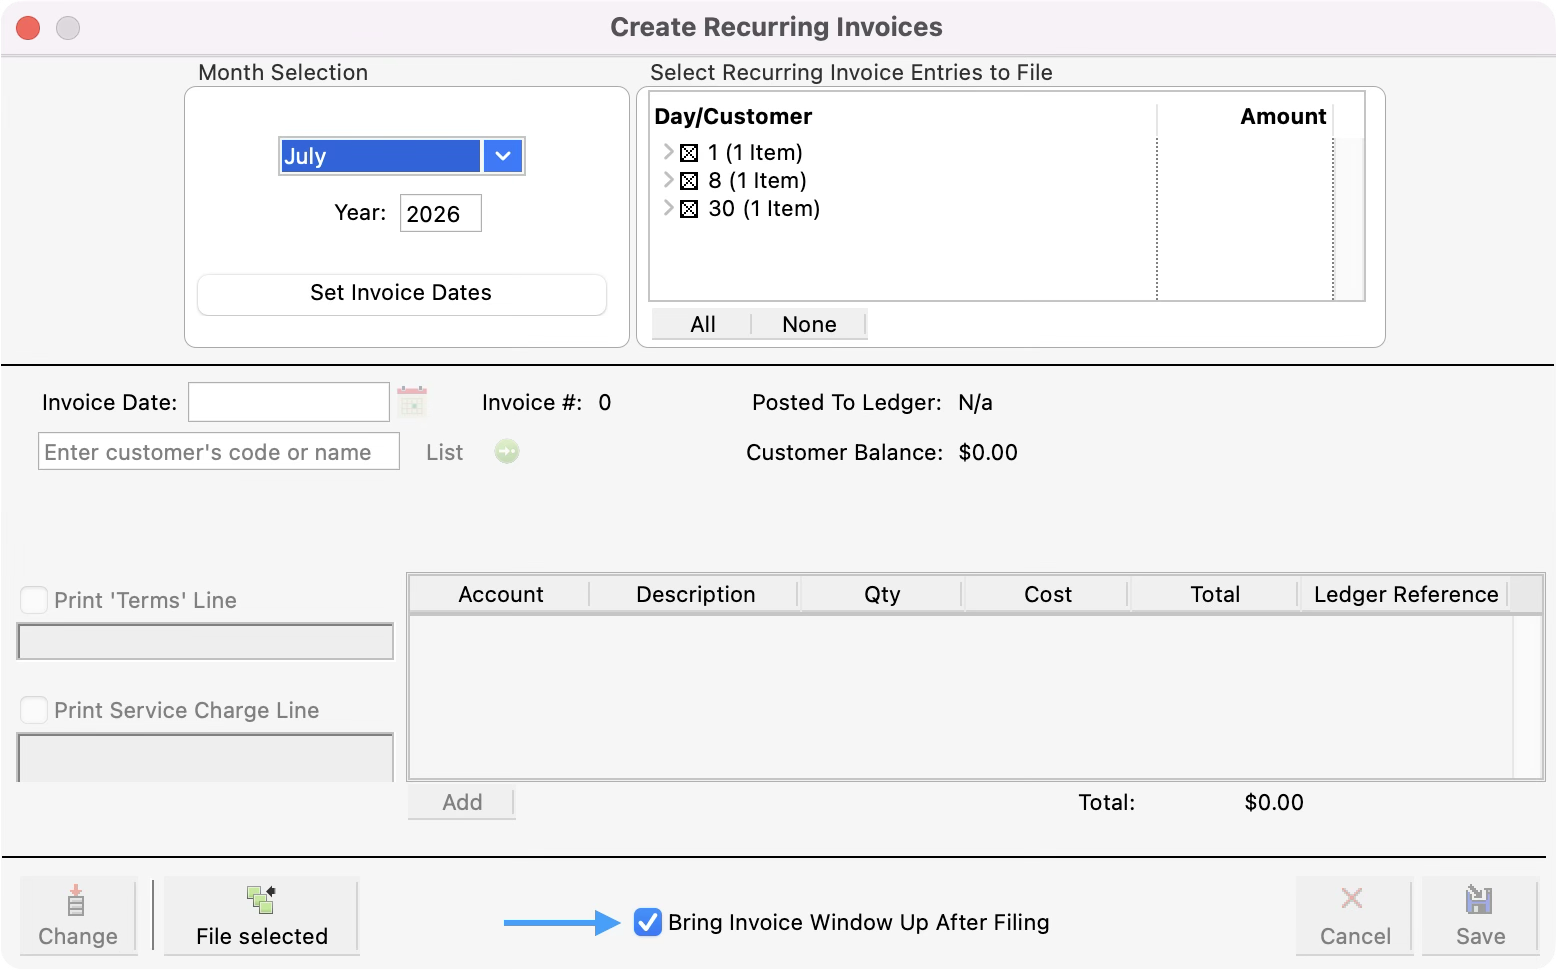The height and width of the screenshot is (970, 1556).
Task: Click the entries list vertical scrollbar
Action: (x=1349, y=217)
